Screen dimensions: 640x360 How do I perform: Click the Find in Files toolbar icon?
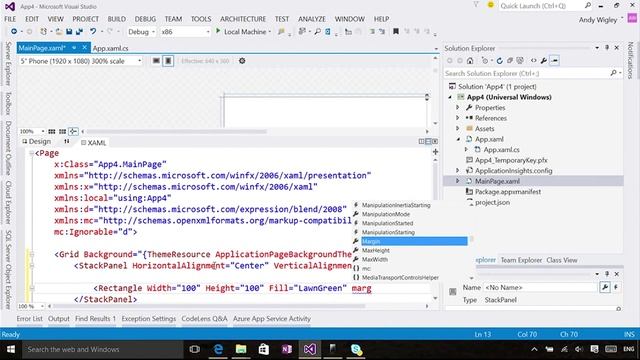281,31
